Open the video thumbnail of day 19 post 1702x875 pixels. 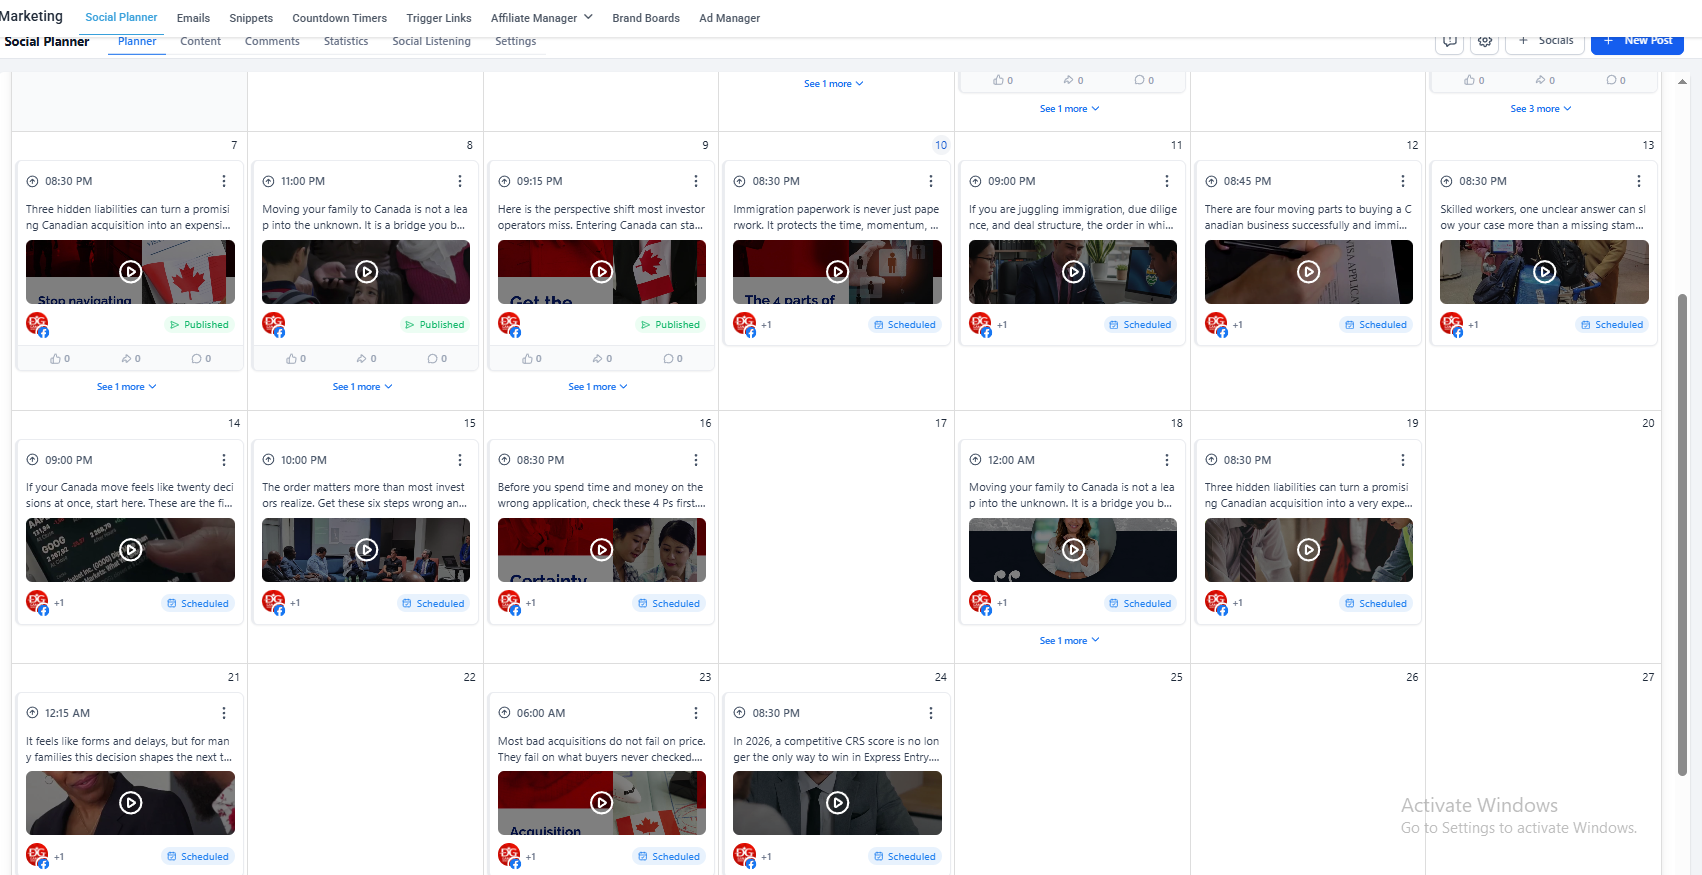point(1309,550)
